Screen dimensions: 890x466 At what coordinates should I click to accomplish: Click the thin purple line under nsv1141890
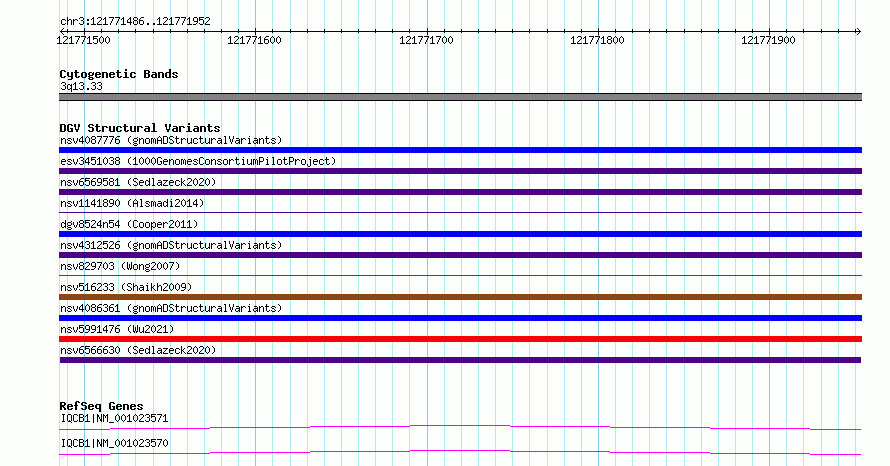pos(460,213)
